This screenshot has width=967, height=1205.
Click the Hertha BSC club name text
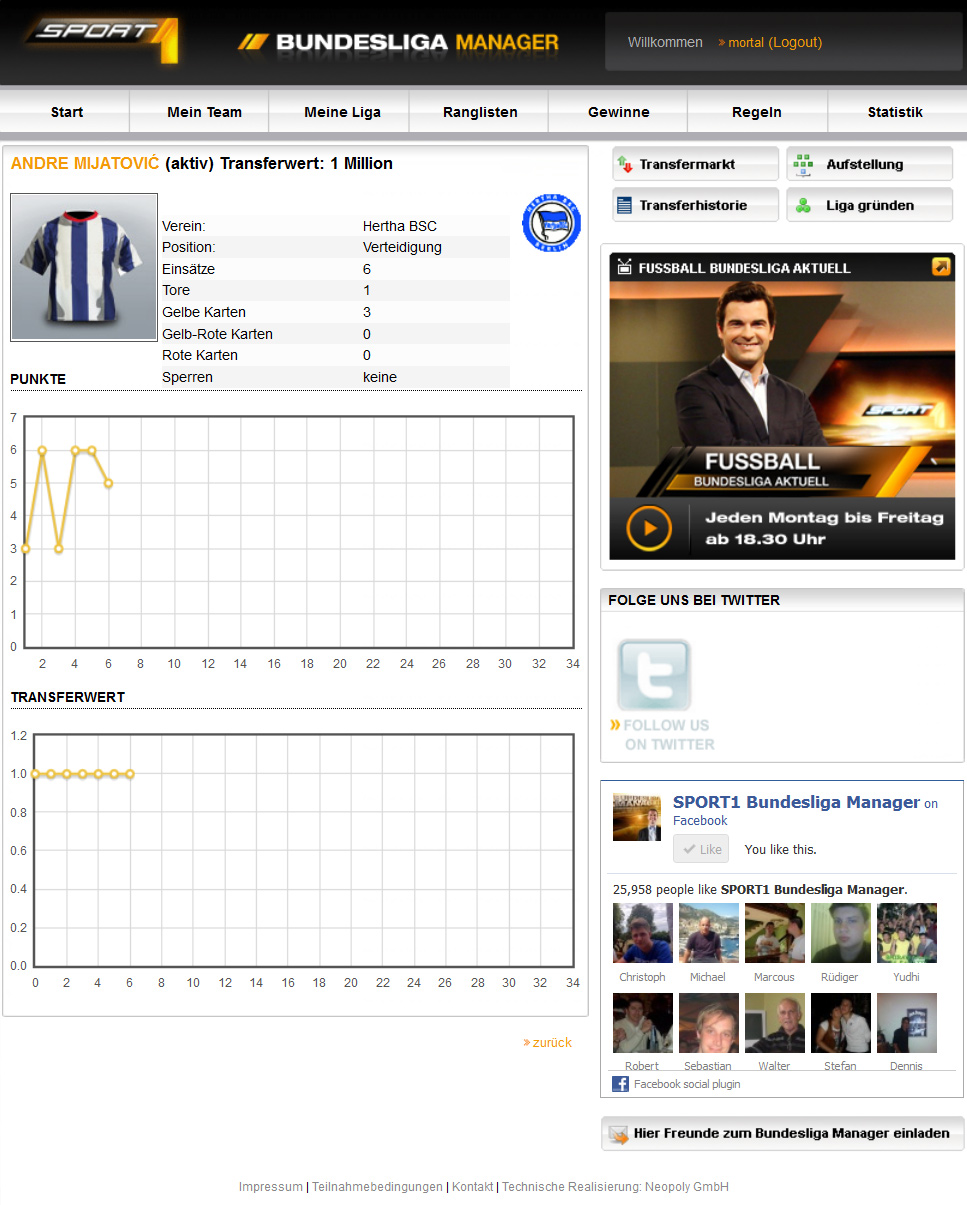400,226
